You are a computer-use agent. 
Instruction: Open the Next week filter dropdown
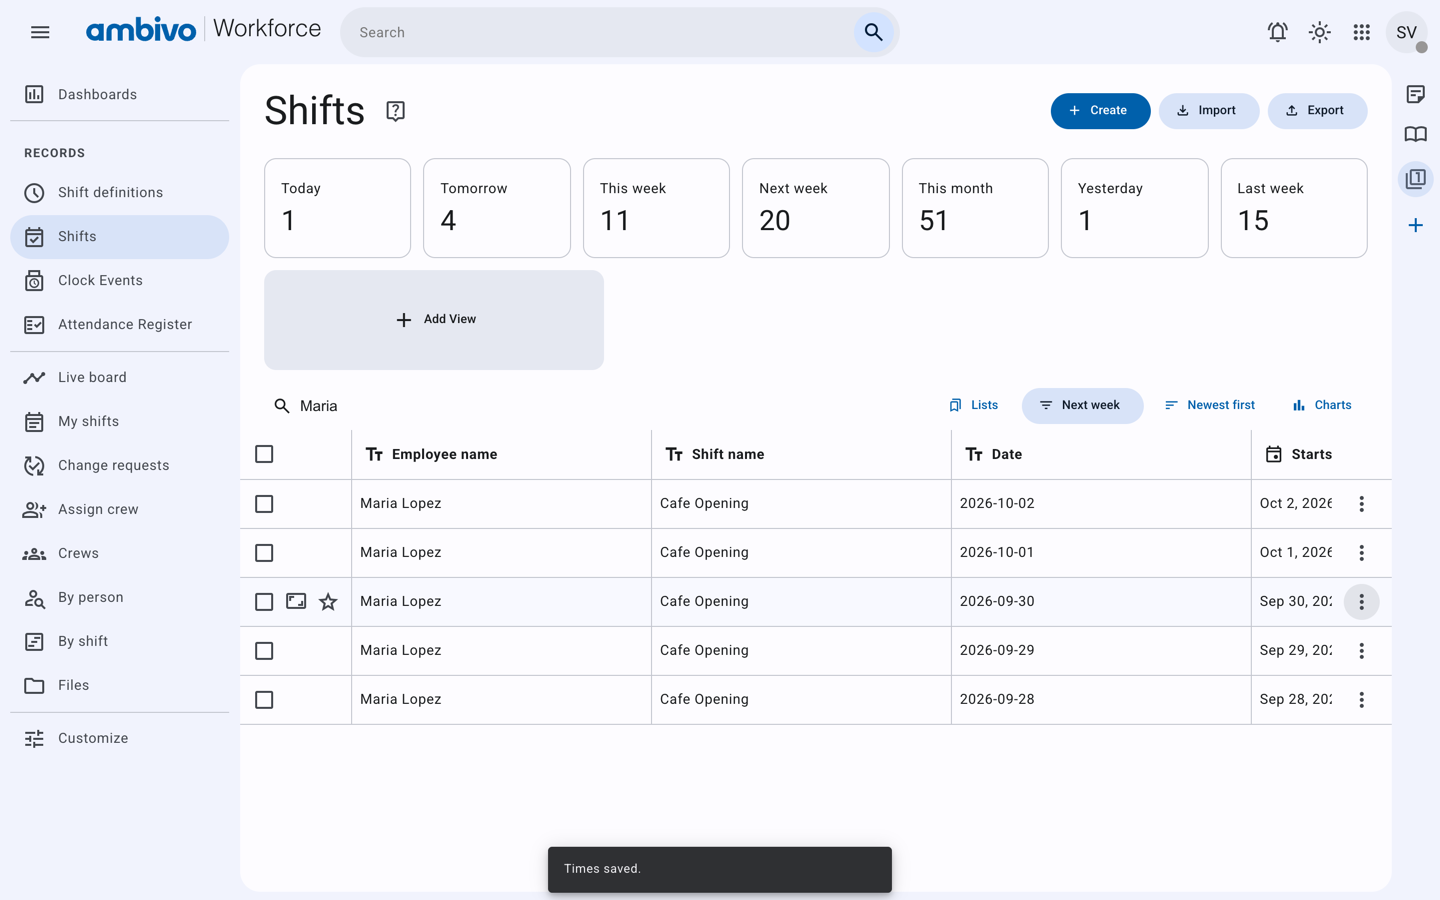[x=1081, y=406]
